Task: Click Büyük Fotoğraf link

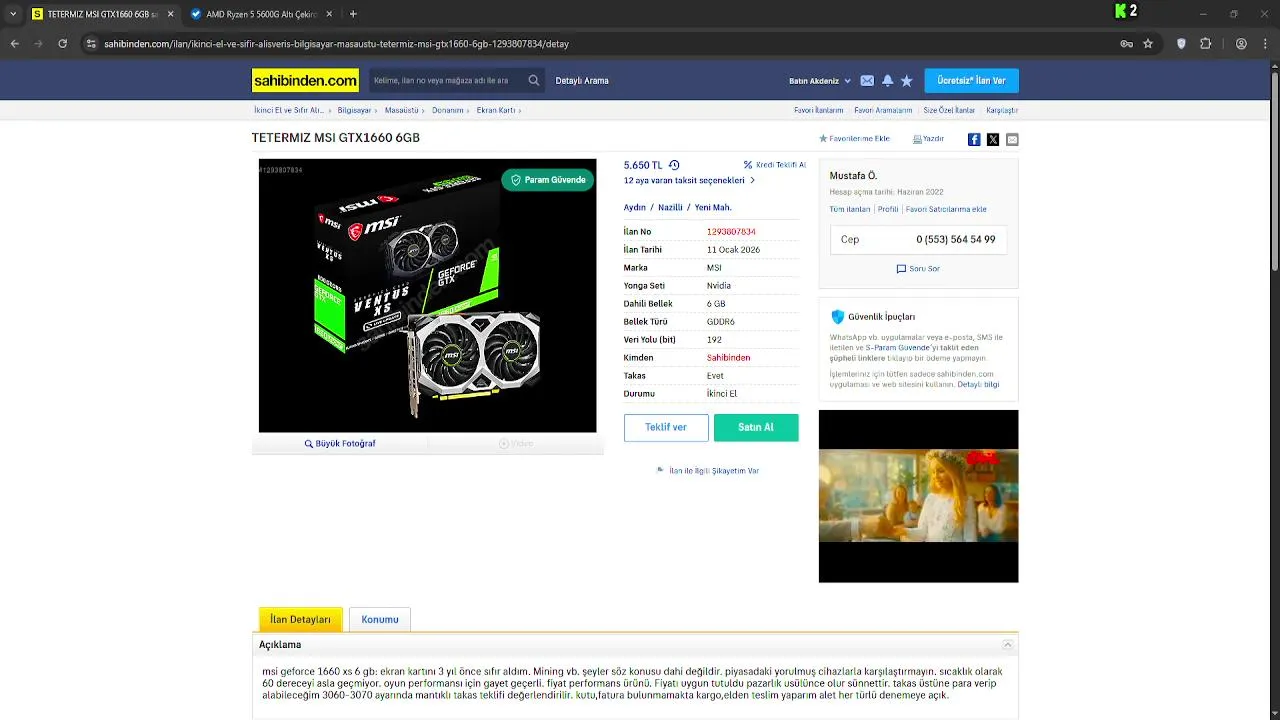Action: pos(340,443)
